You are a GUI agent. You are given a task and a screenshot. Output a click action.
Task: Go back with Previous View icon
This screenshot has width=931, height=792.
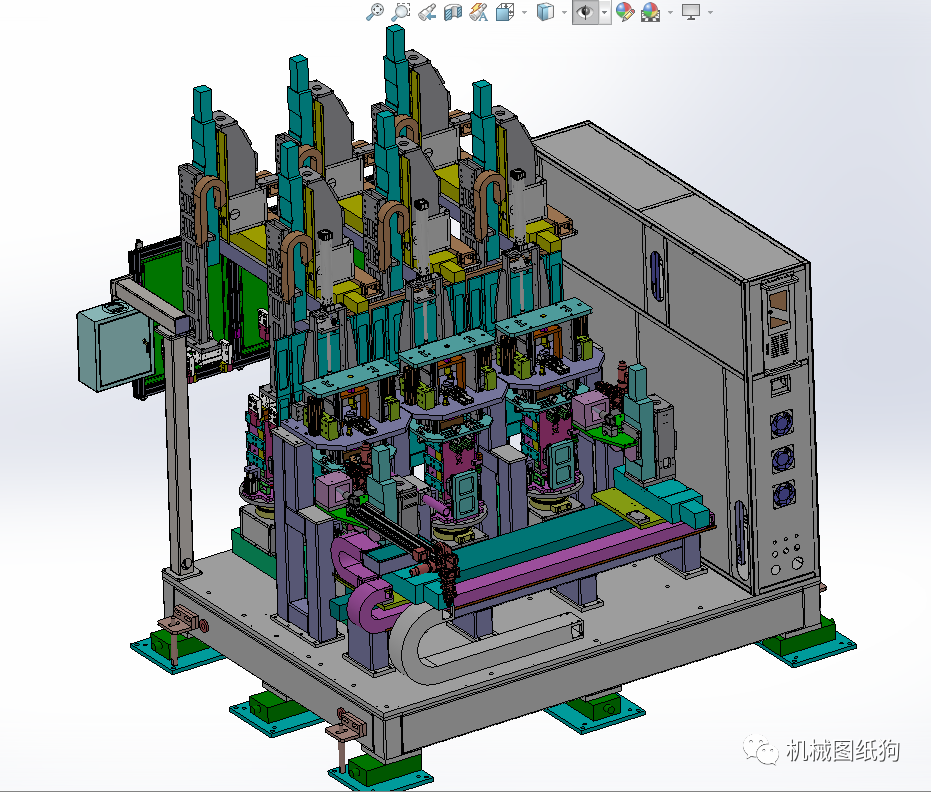426,12
